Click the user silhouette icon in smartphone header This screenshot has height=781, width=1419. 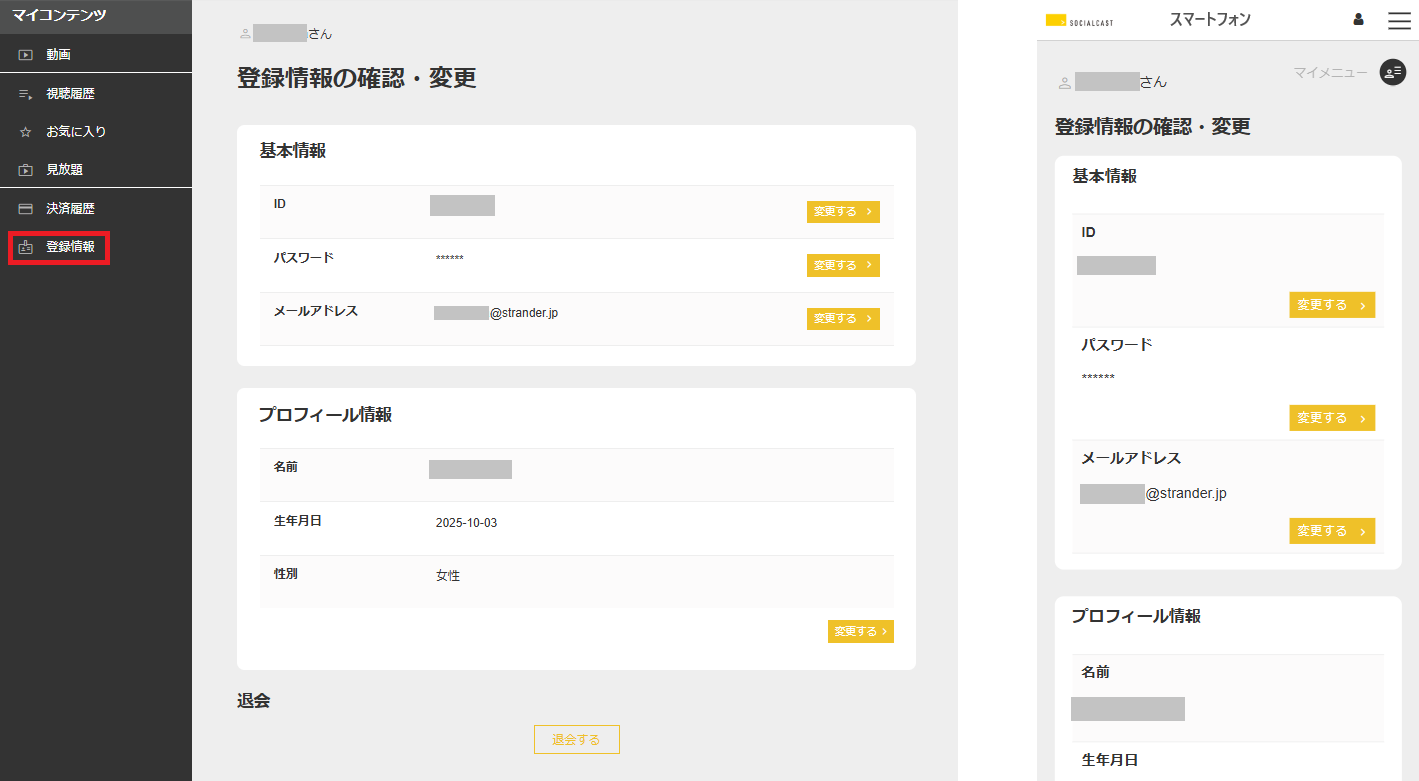tap(1358, 19)
